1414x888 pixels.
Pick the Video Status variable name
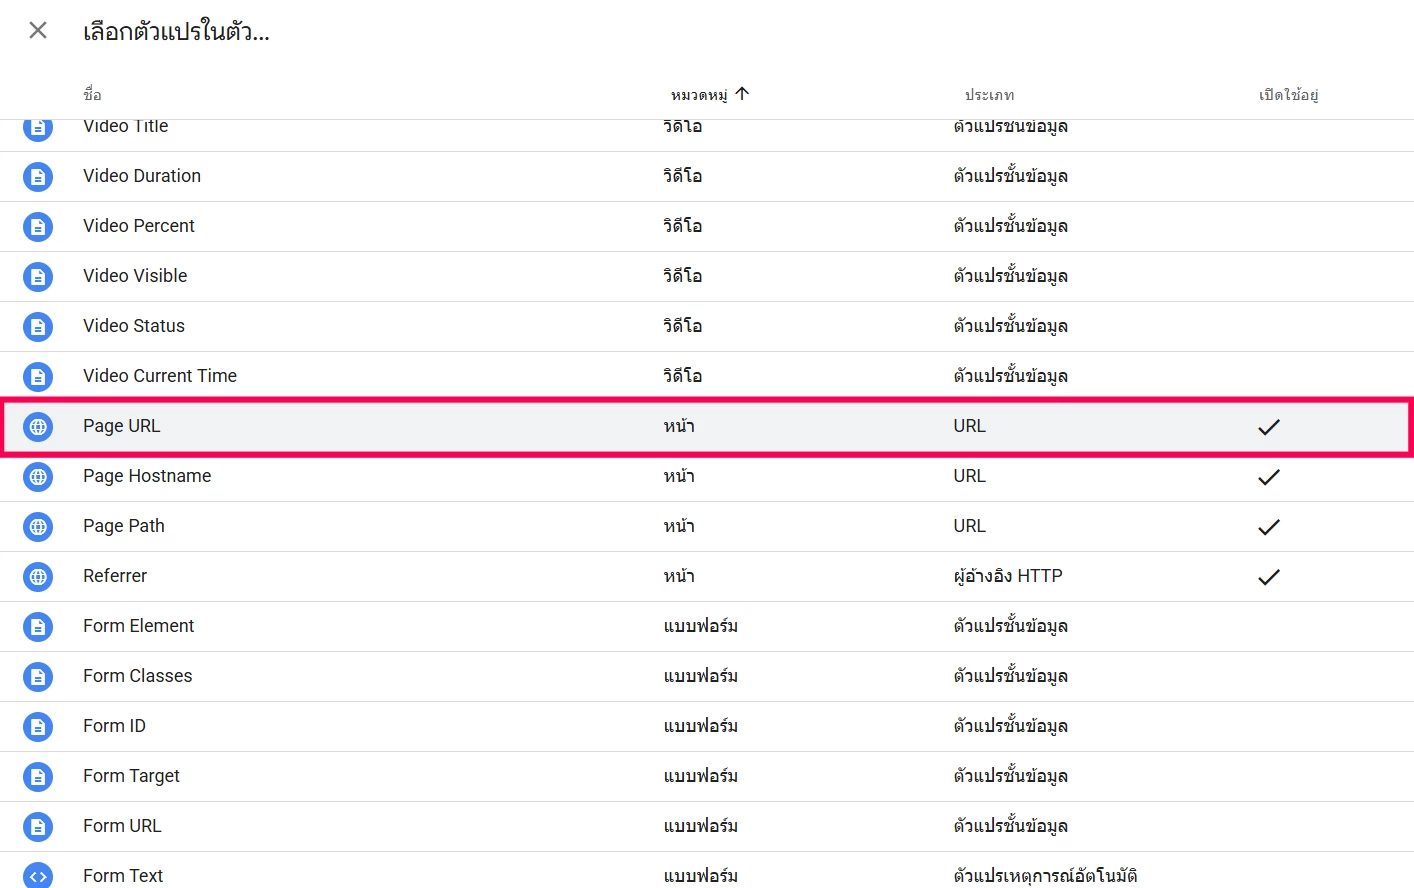pos(134,326)
